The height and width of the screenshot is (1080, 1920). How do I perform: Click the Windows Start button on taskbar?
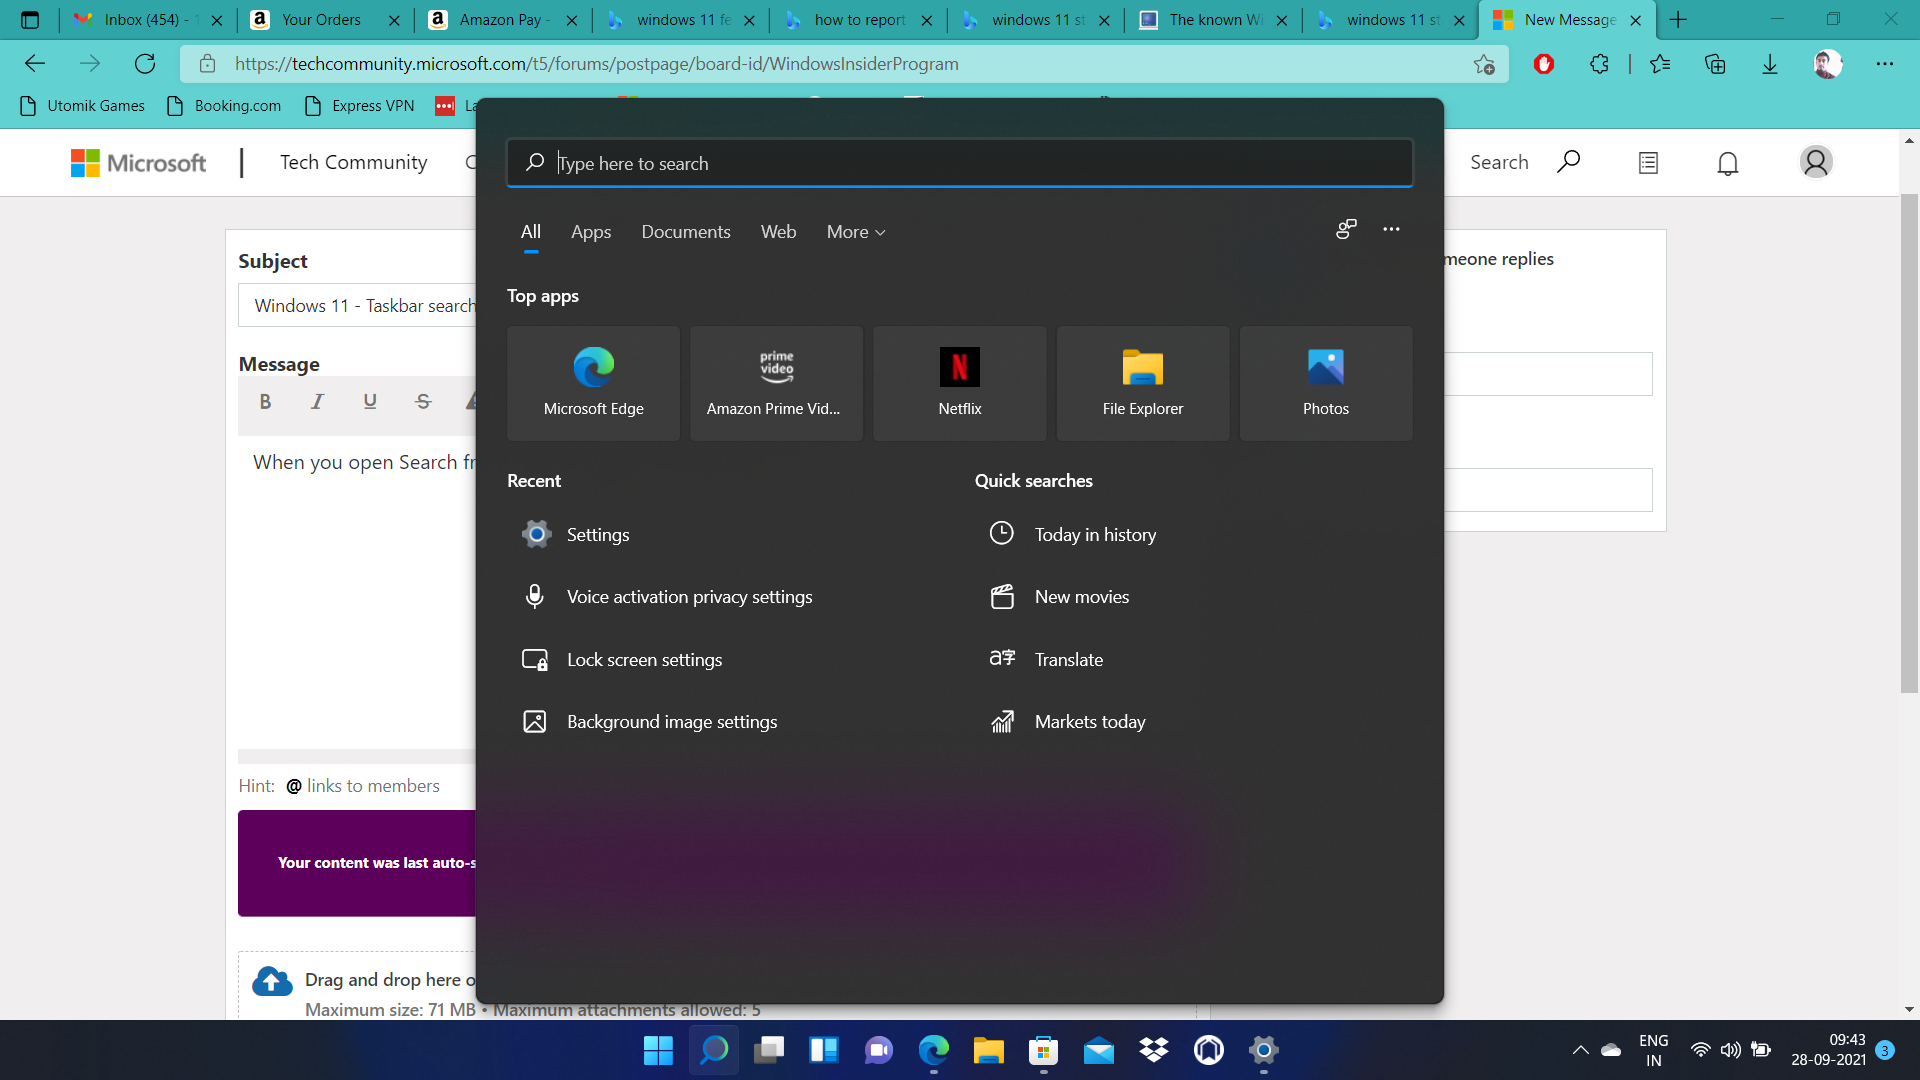[658, 1050]
